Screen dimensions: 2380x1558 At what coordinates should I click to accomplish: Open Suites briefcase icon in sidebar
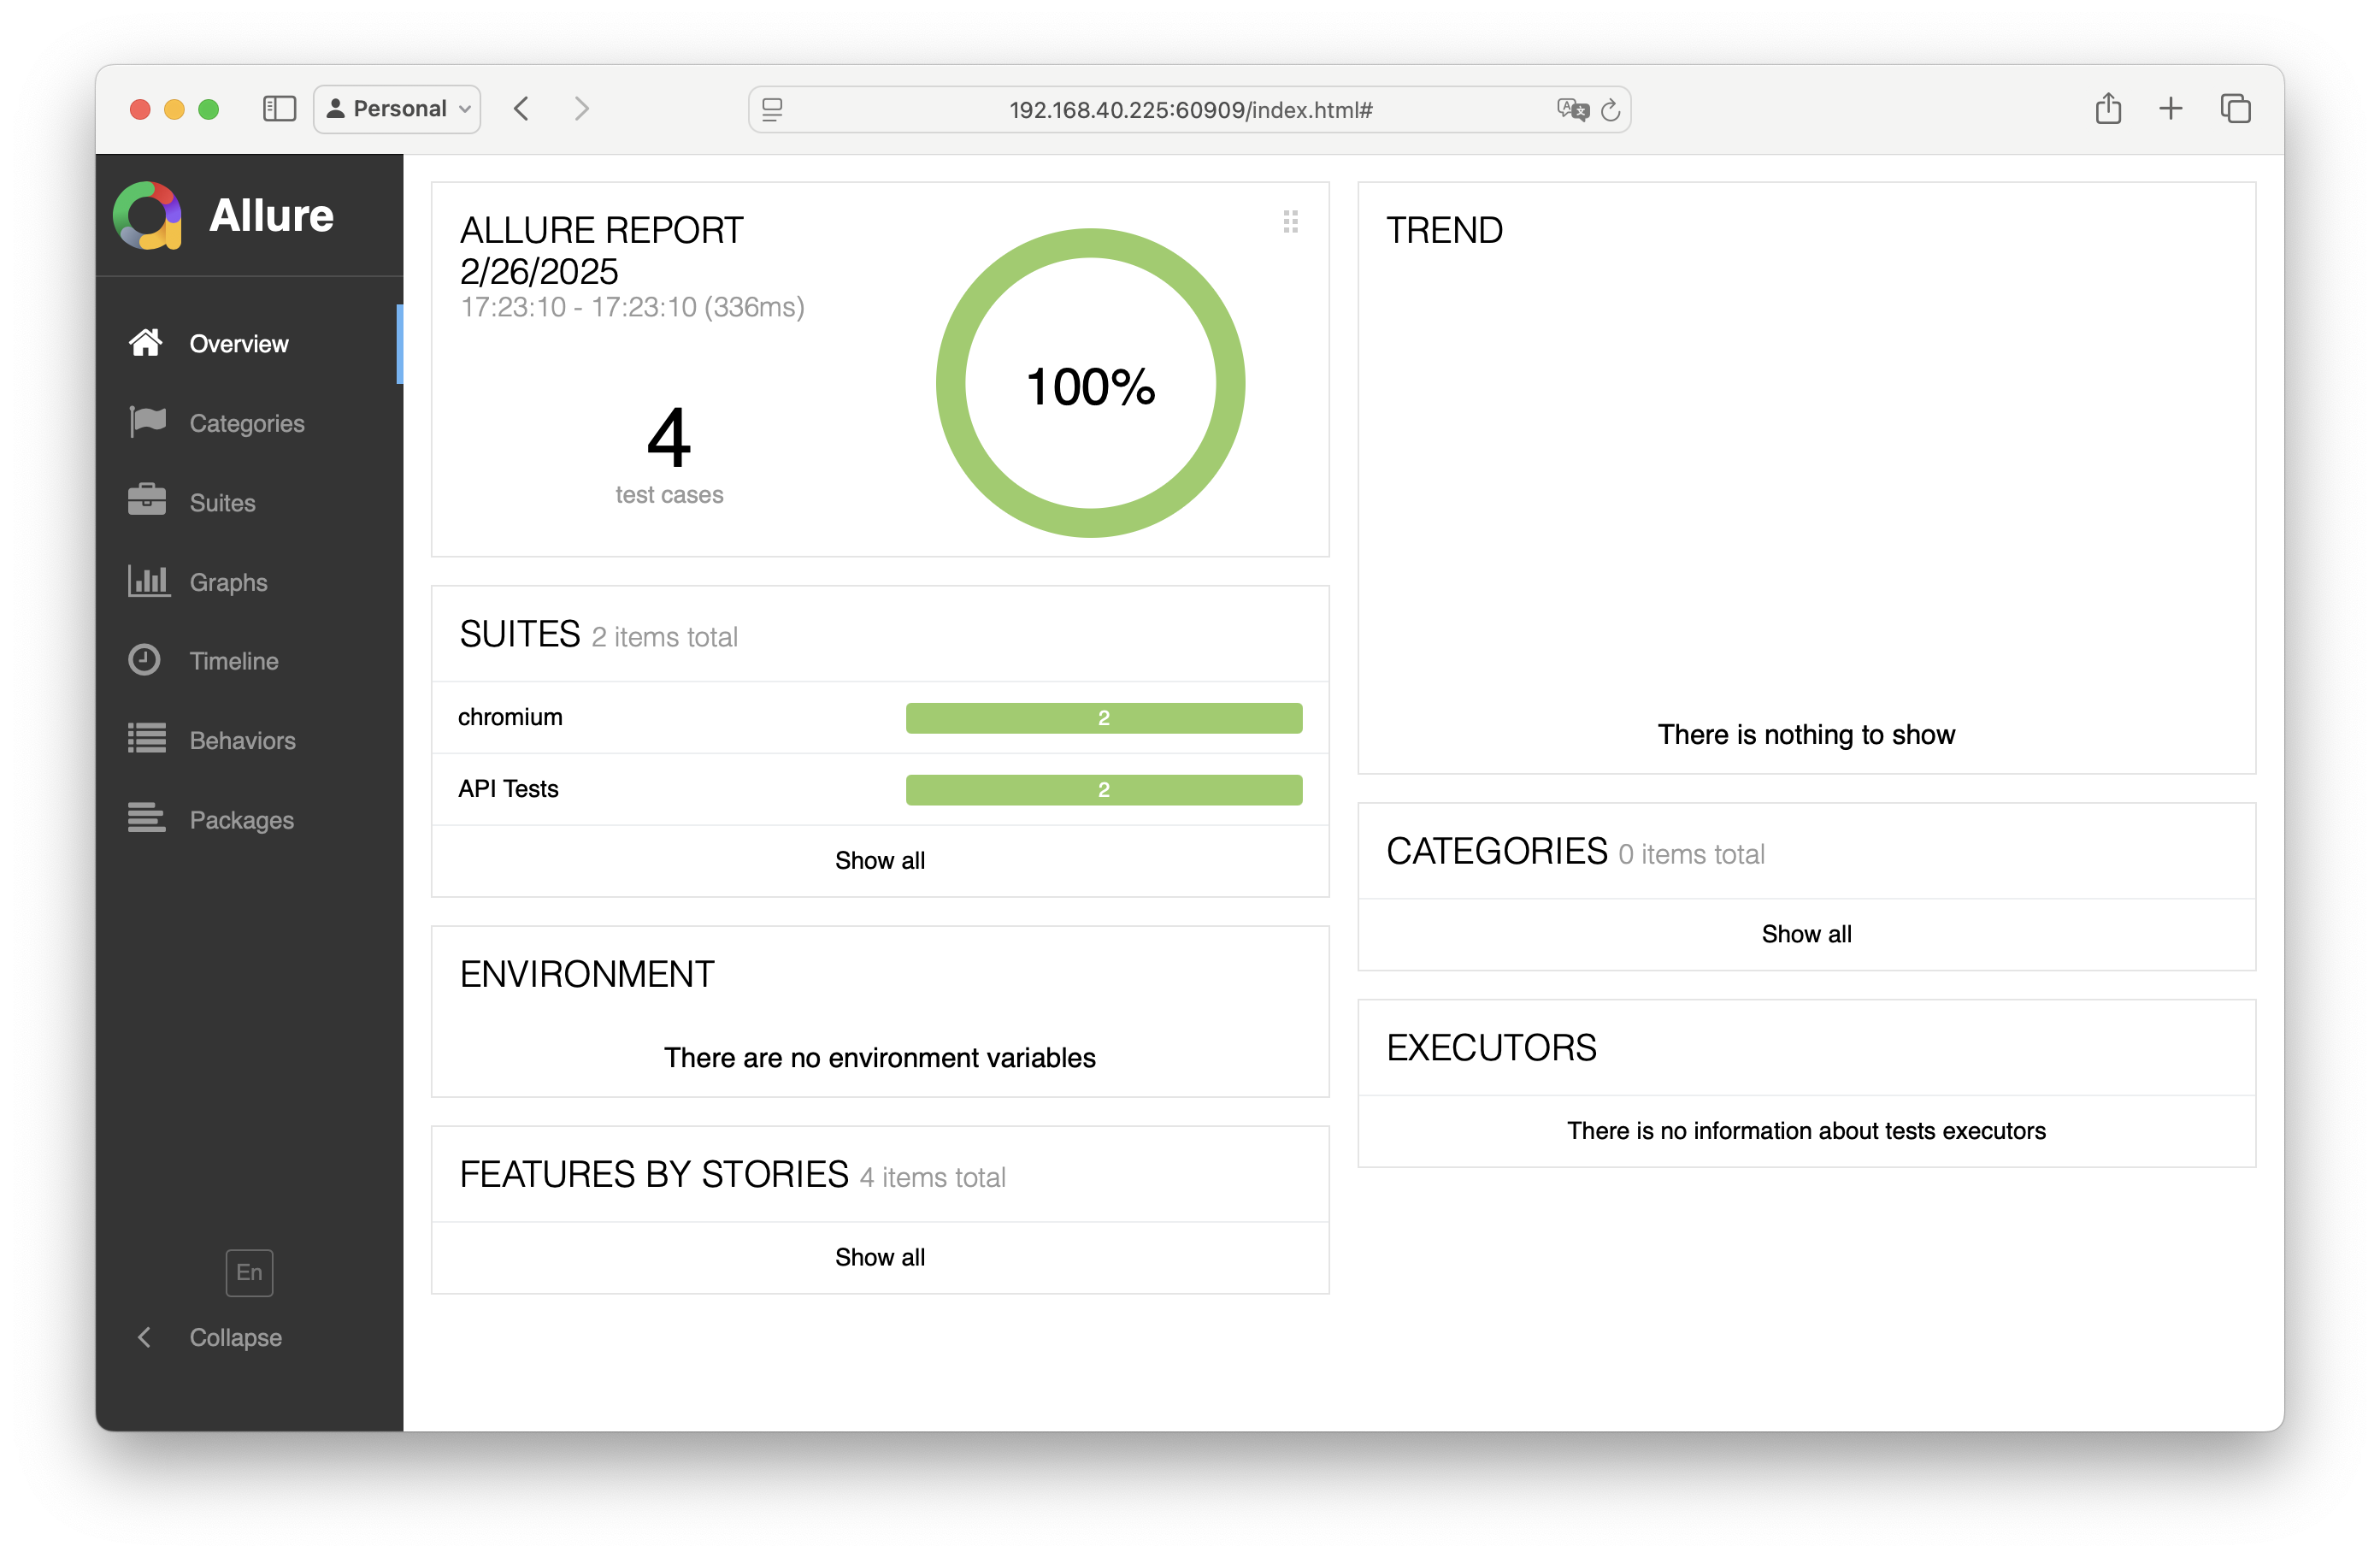click(x=147, y=501)
